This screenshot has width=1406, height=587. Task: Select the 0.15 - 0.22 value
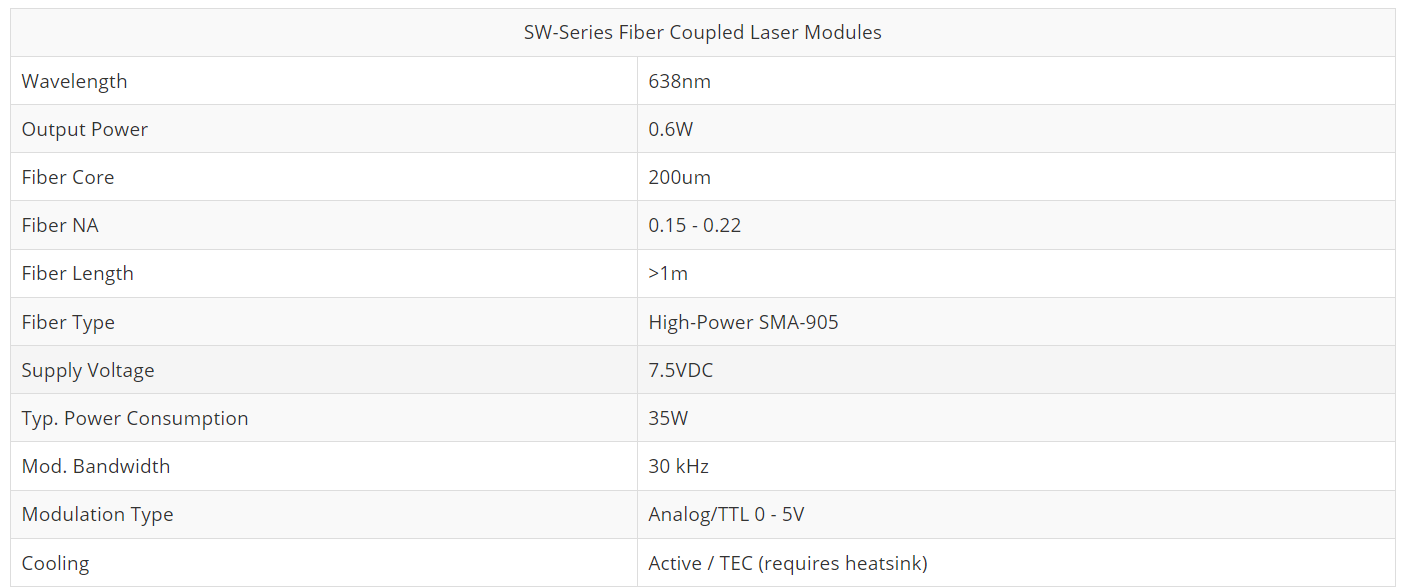pyautogui.click(x=694, y=225)
